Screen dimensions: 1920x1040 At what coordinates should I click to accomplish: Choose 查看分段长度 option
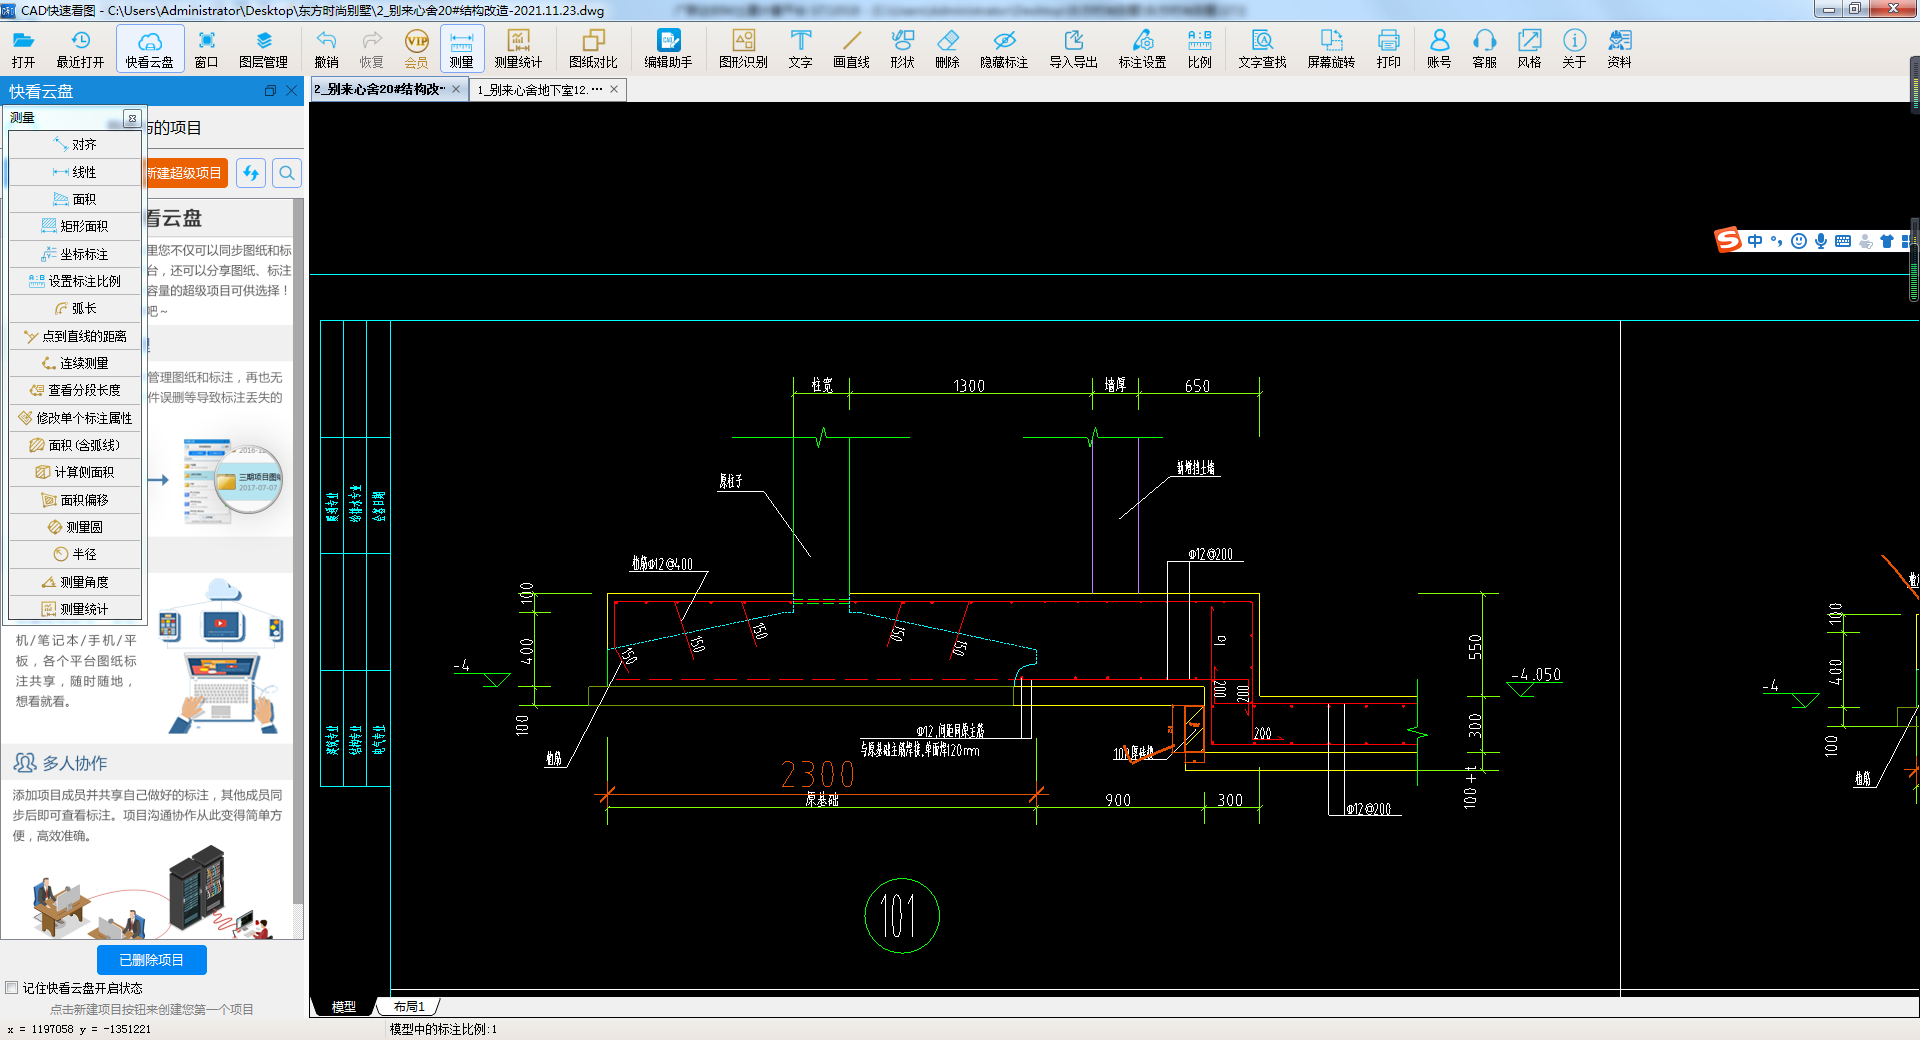click(75, 390)
